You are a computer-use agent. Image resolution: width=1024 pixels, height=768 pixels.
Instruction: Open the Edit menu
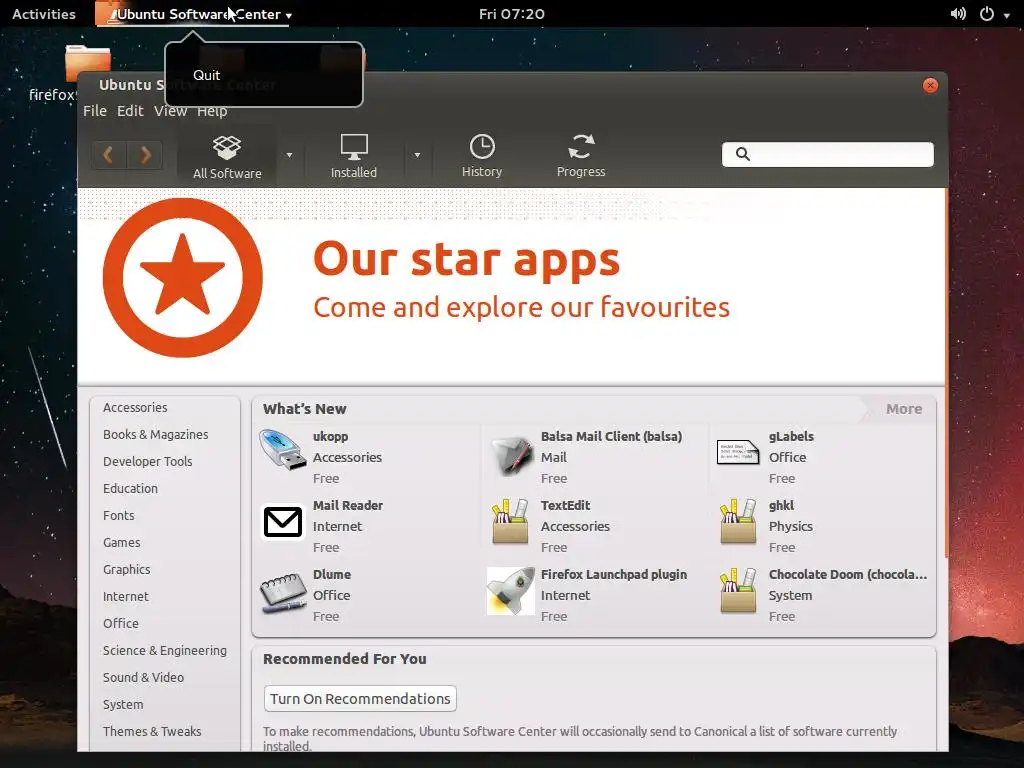pos(130,110)
